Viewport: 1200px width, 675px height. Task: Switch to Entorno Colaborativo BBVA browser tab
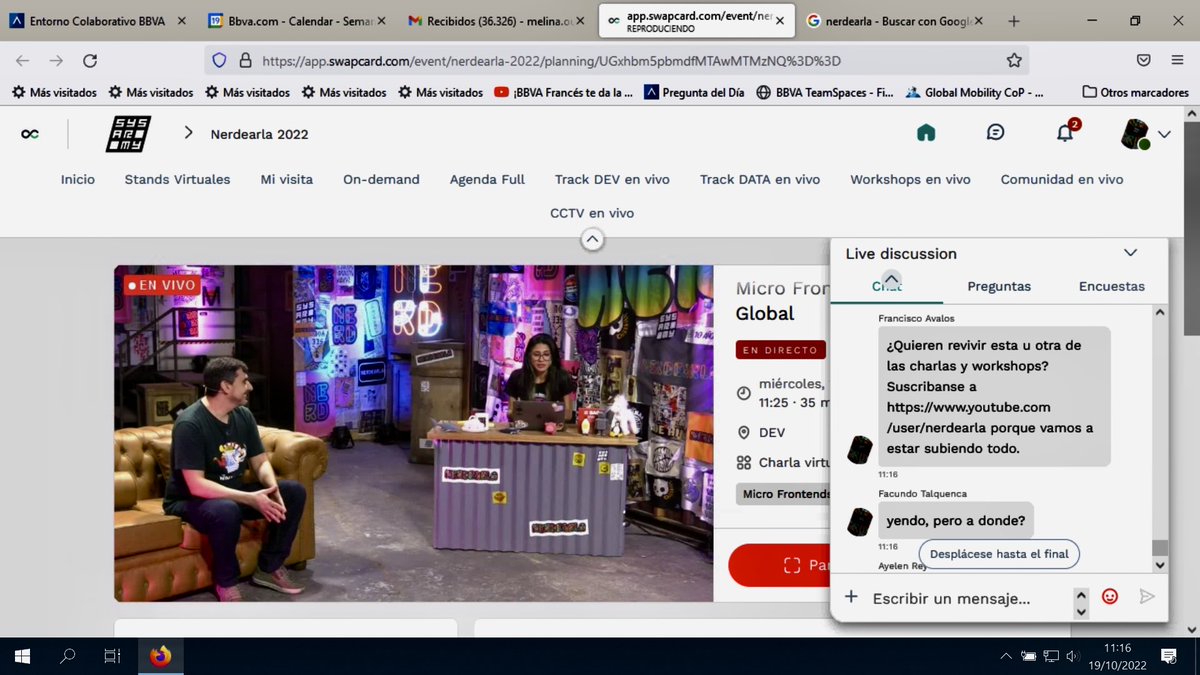point(98,20)
